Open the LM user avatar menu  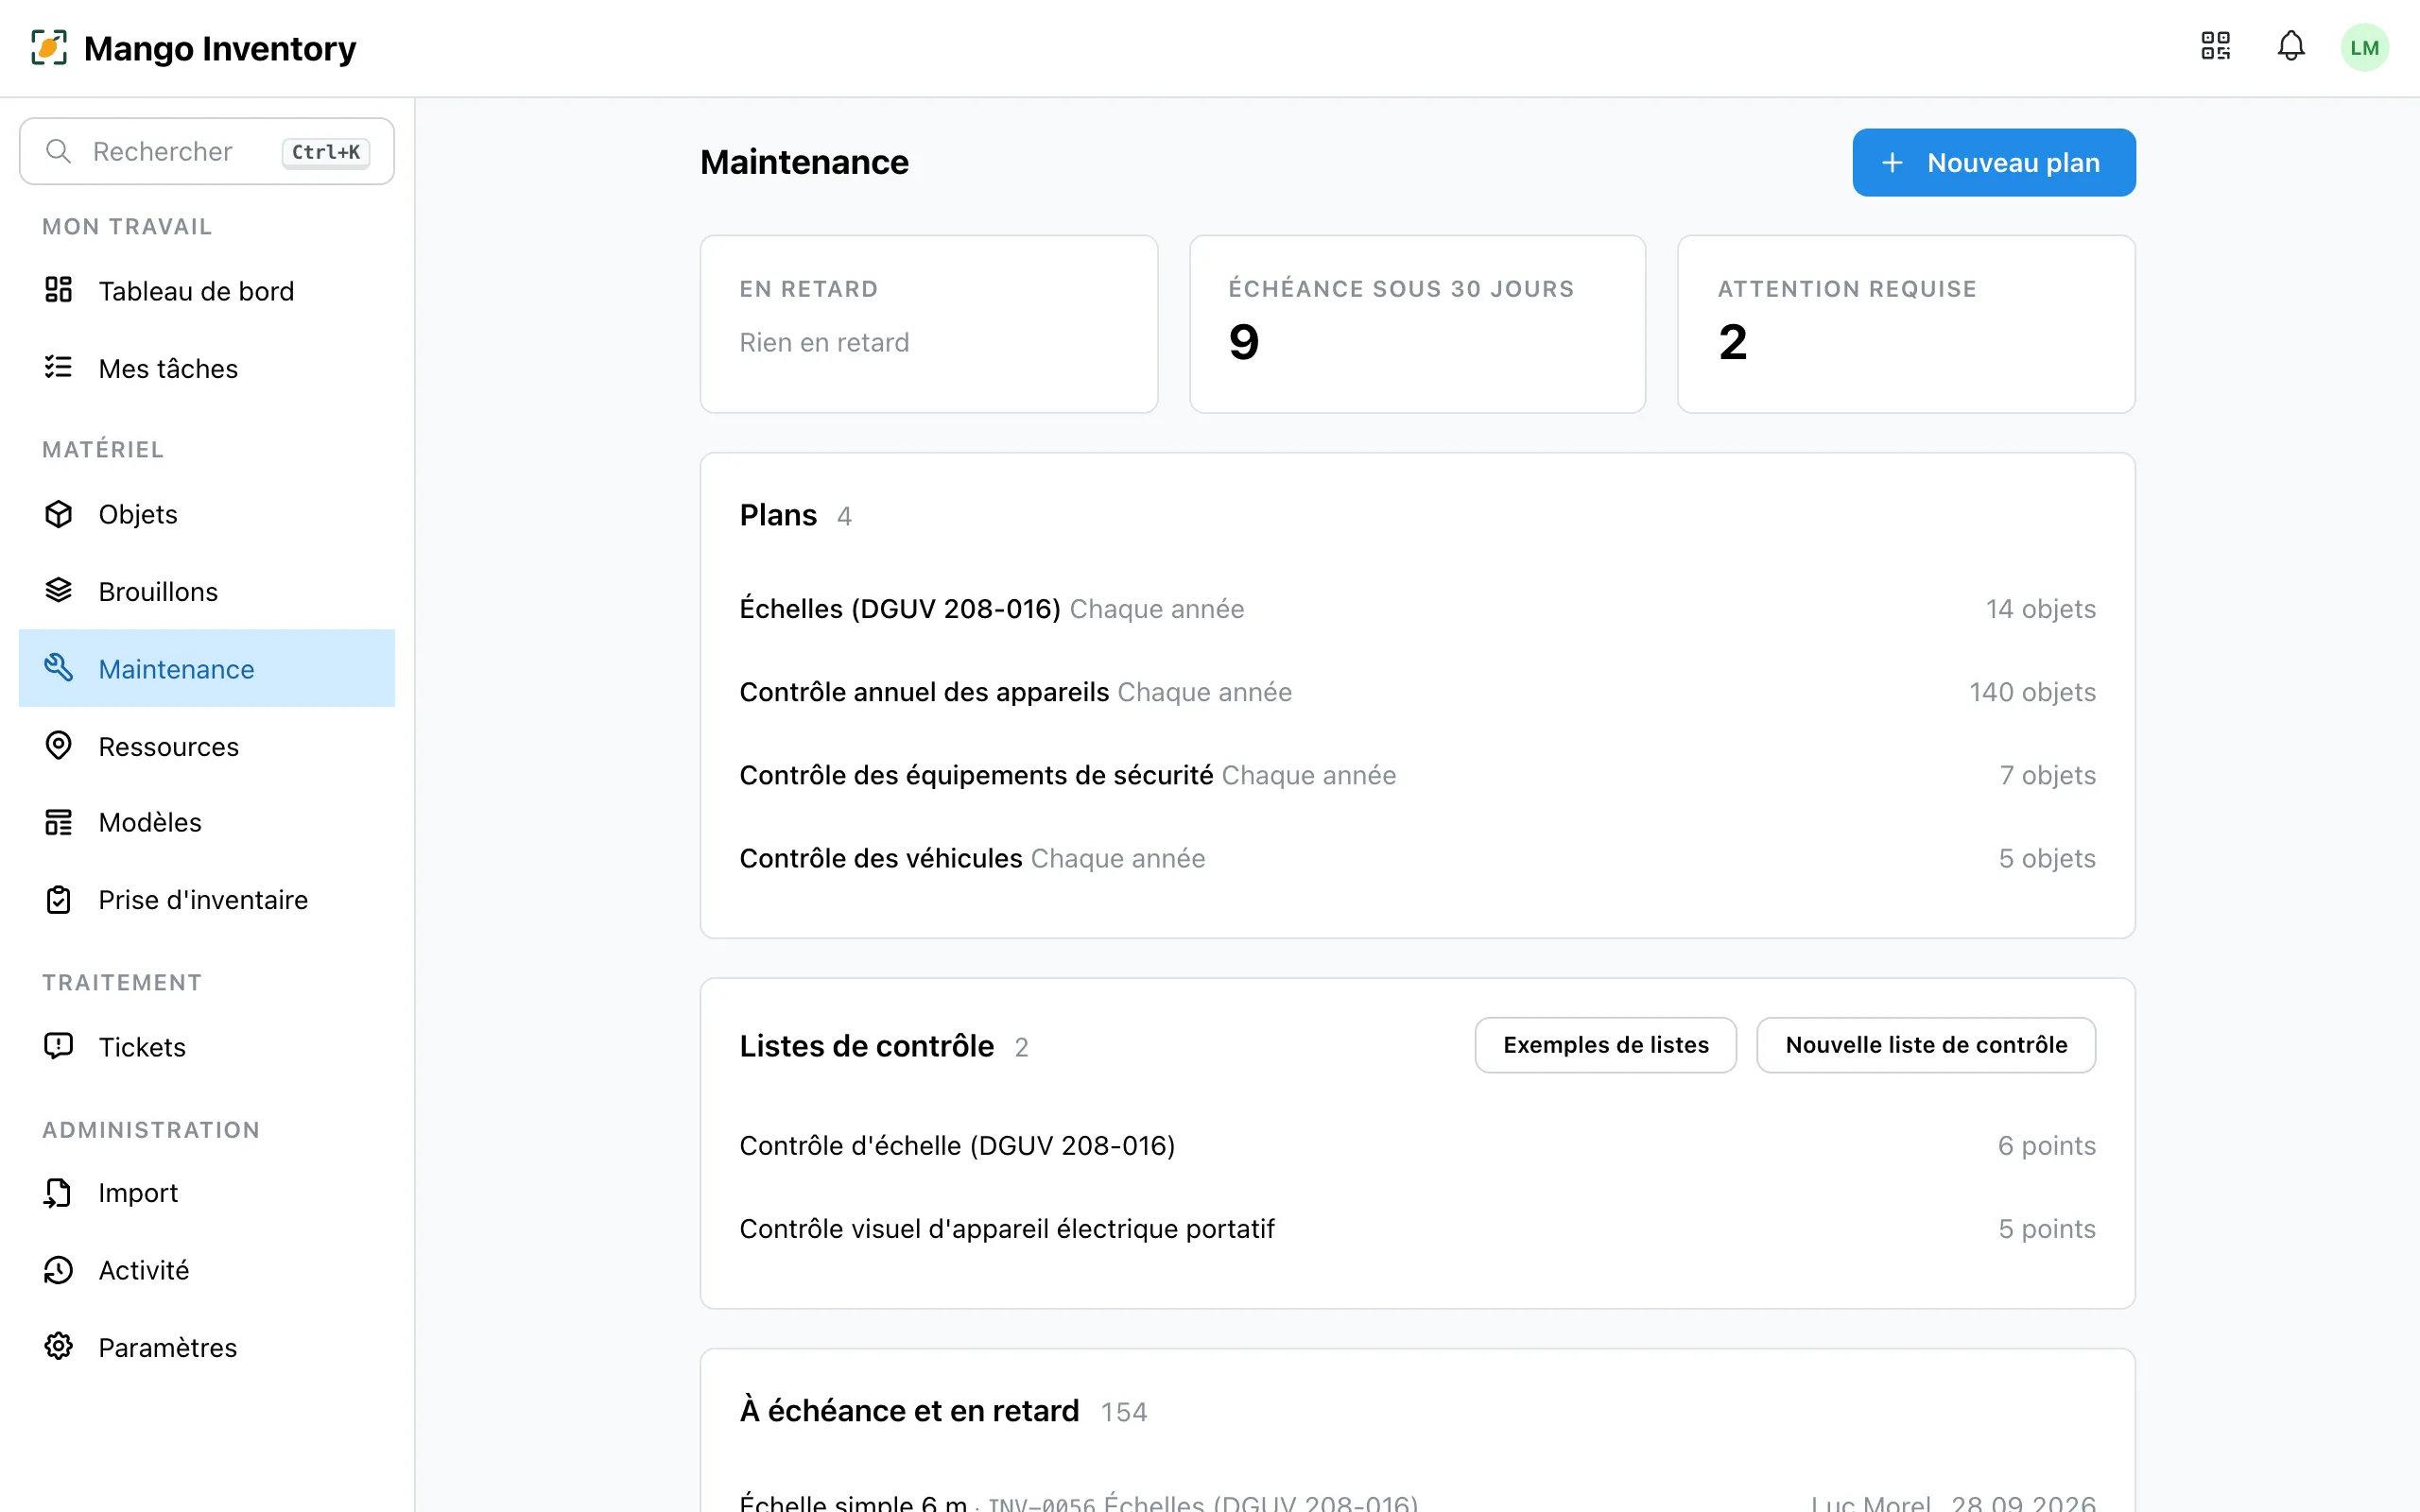[2364, 47]
